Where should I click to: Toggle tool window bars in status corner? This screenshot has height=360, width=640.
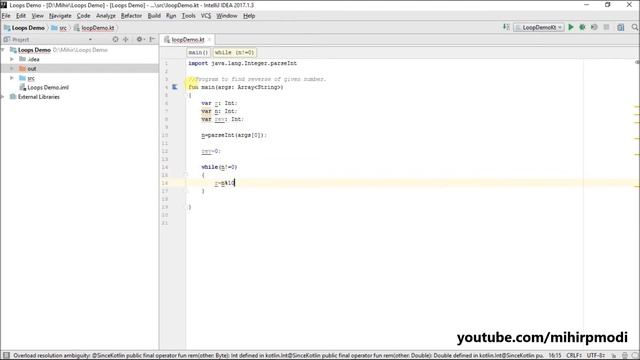click(6, 356)
